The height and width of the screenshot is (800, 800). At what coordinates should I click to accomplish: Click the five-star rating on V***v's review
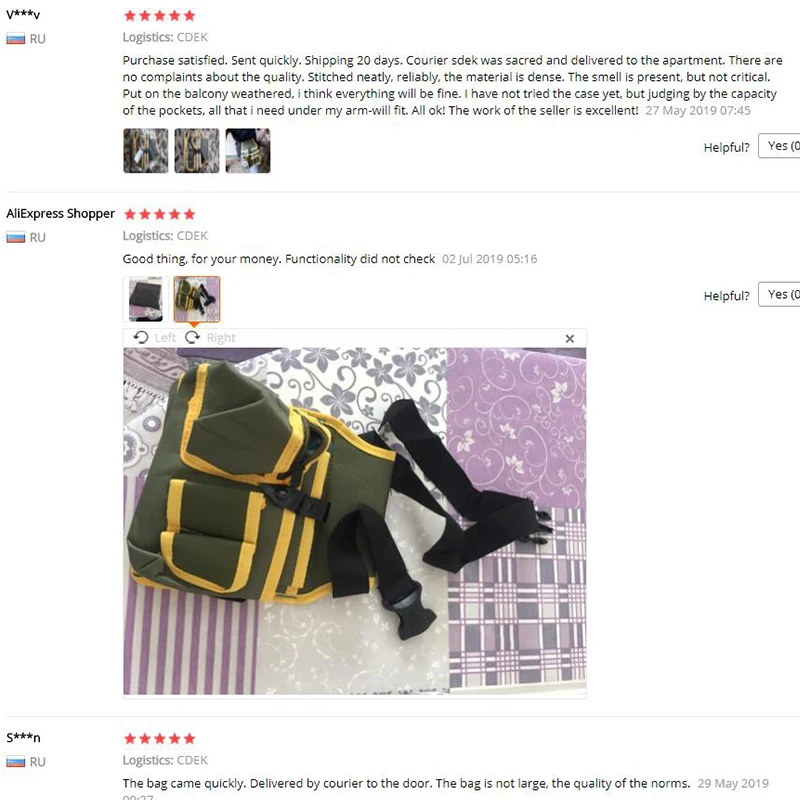pyautogui.click(x=160, y=16)
